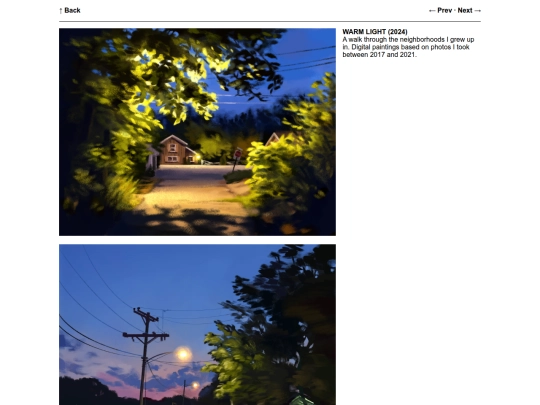Click the utility pole in the second painting
This screenshot has height=405, width=540.
pyautogui.click(x=146, y=356)
